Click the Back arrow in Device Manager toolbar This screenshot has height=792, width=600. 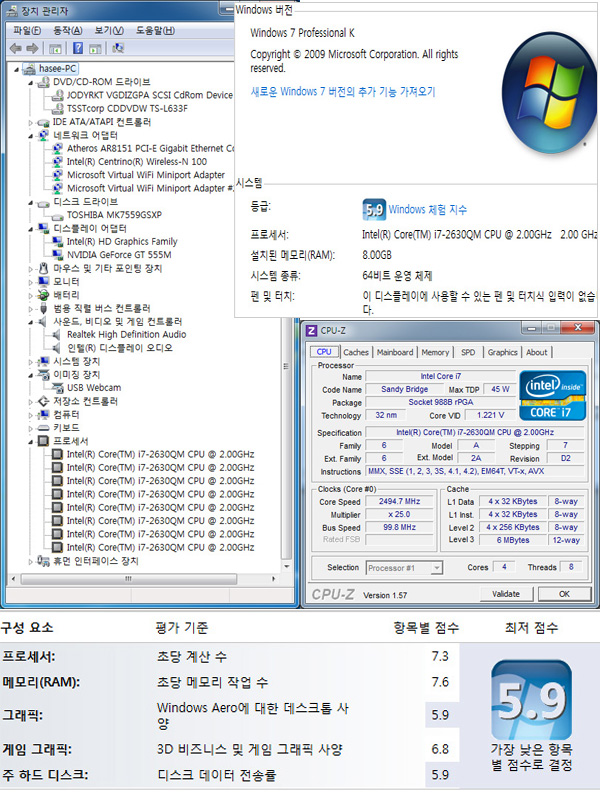click(x=16, y=47)
